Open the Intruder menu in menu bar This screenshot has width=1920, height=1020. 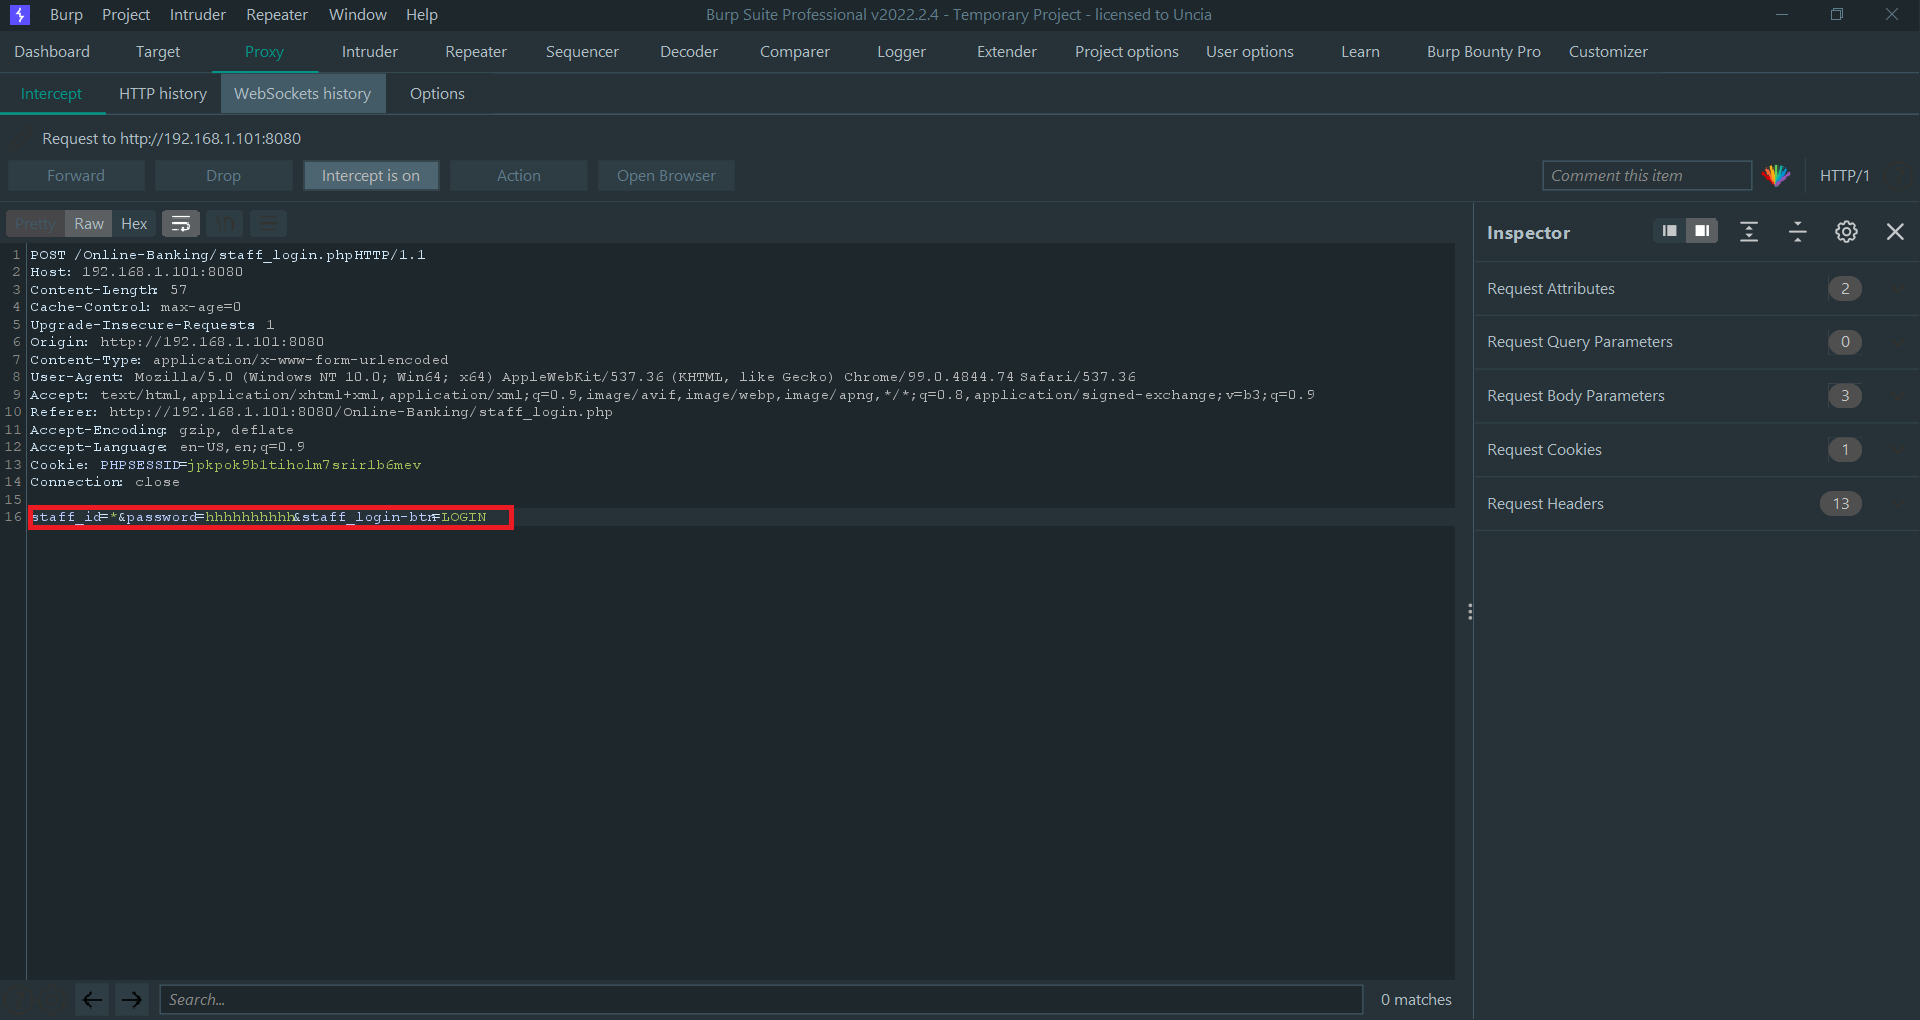click(198, 15)
